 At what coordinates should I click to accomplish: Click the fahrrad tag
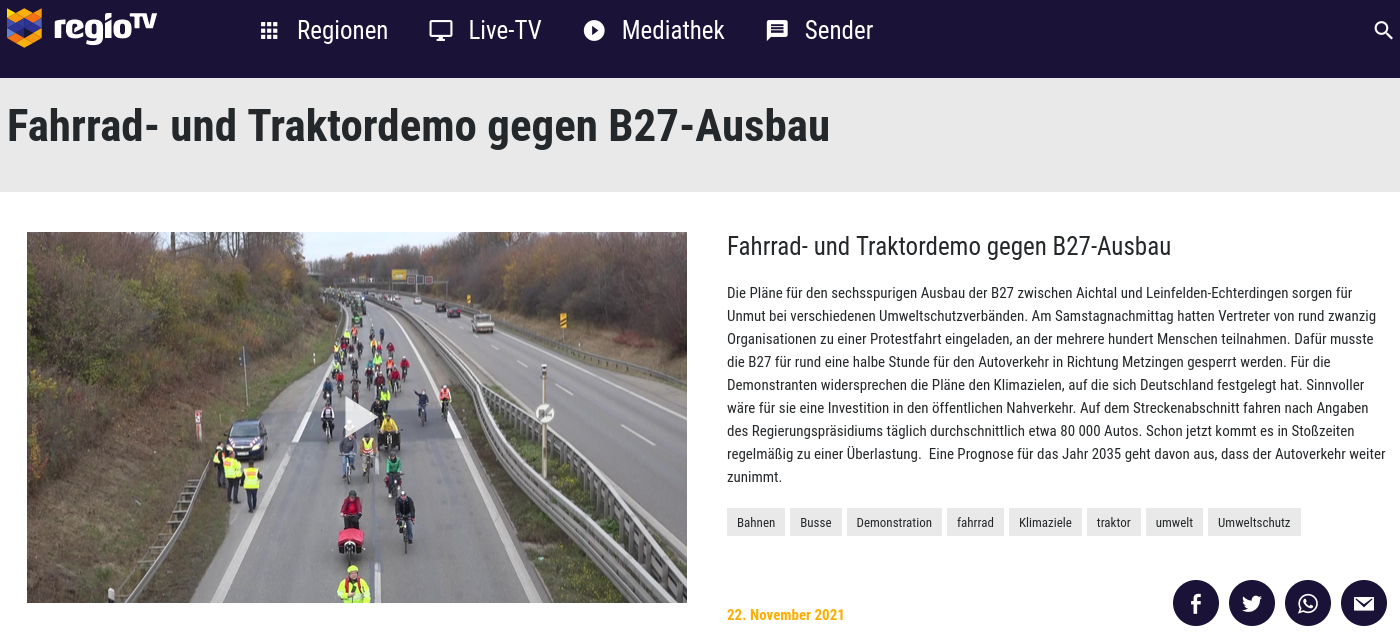coord(975,522)
